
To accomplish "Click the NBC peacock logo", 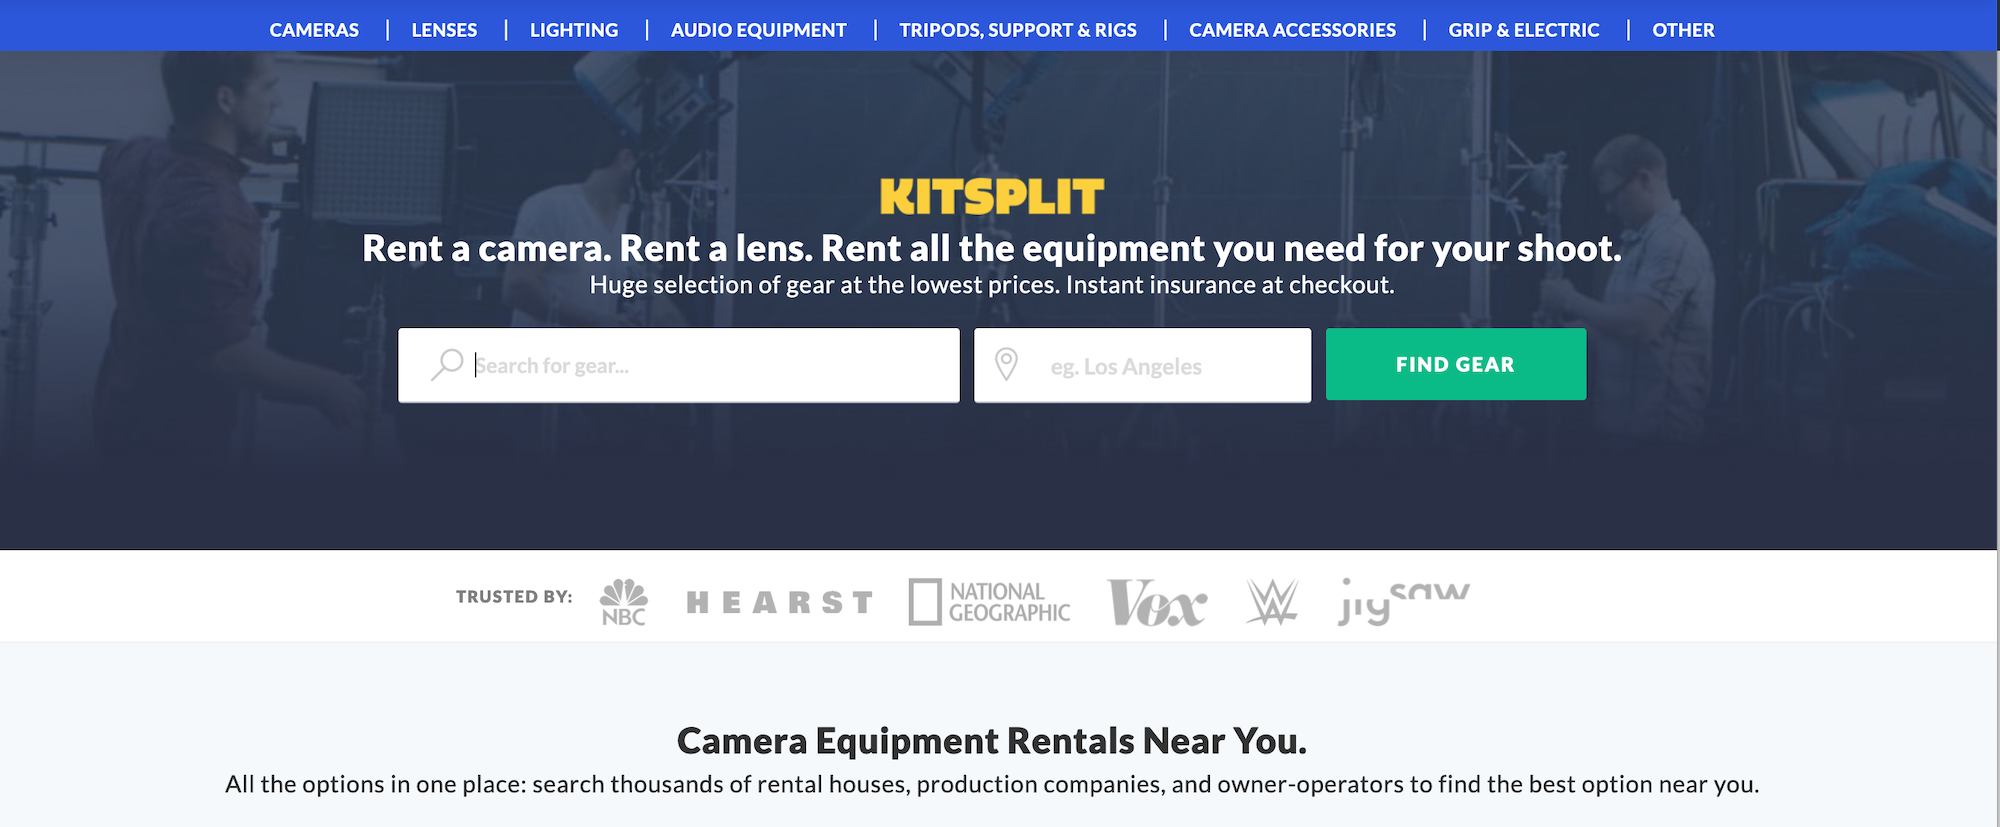I will (x=624, y=602).
